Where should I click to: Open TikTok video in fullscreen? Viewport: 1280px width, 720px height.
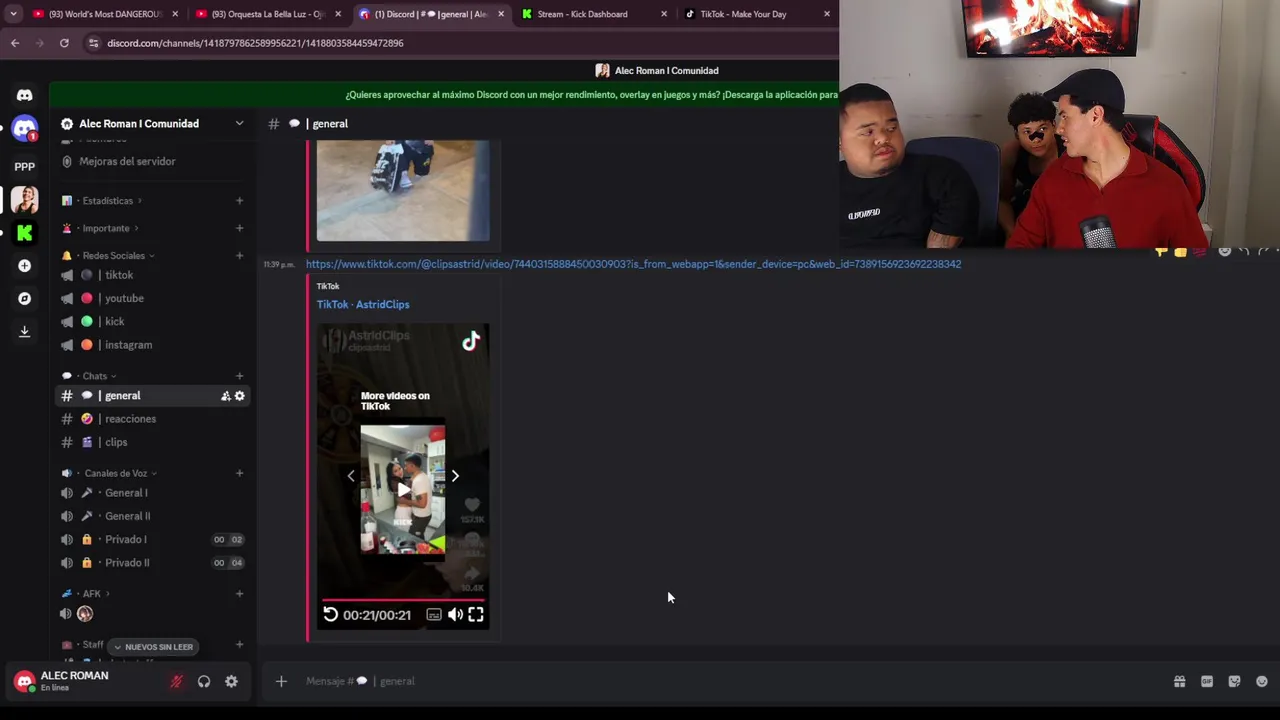tap(476, 614)
